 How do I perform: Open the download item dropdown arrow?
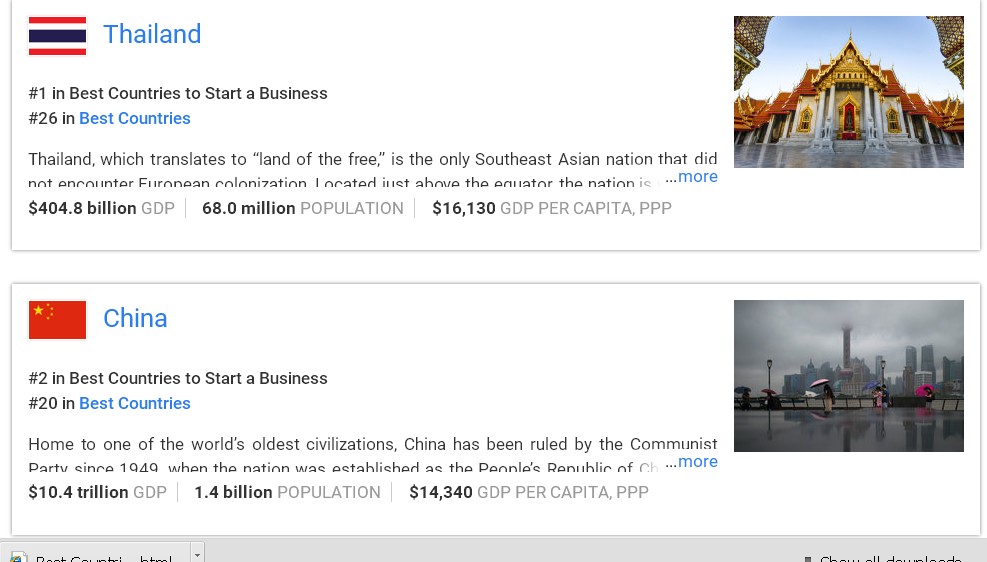click(x=197, y=554)
